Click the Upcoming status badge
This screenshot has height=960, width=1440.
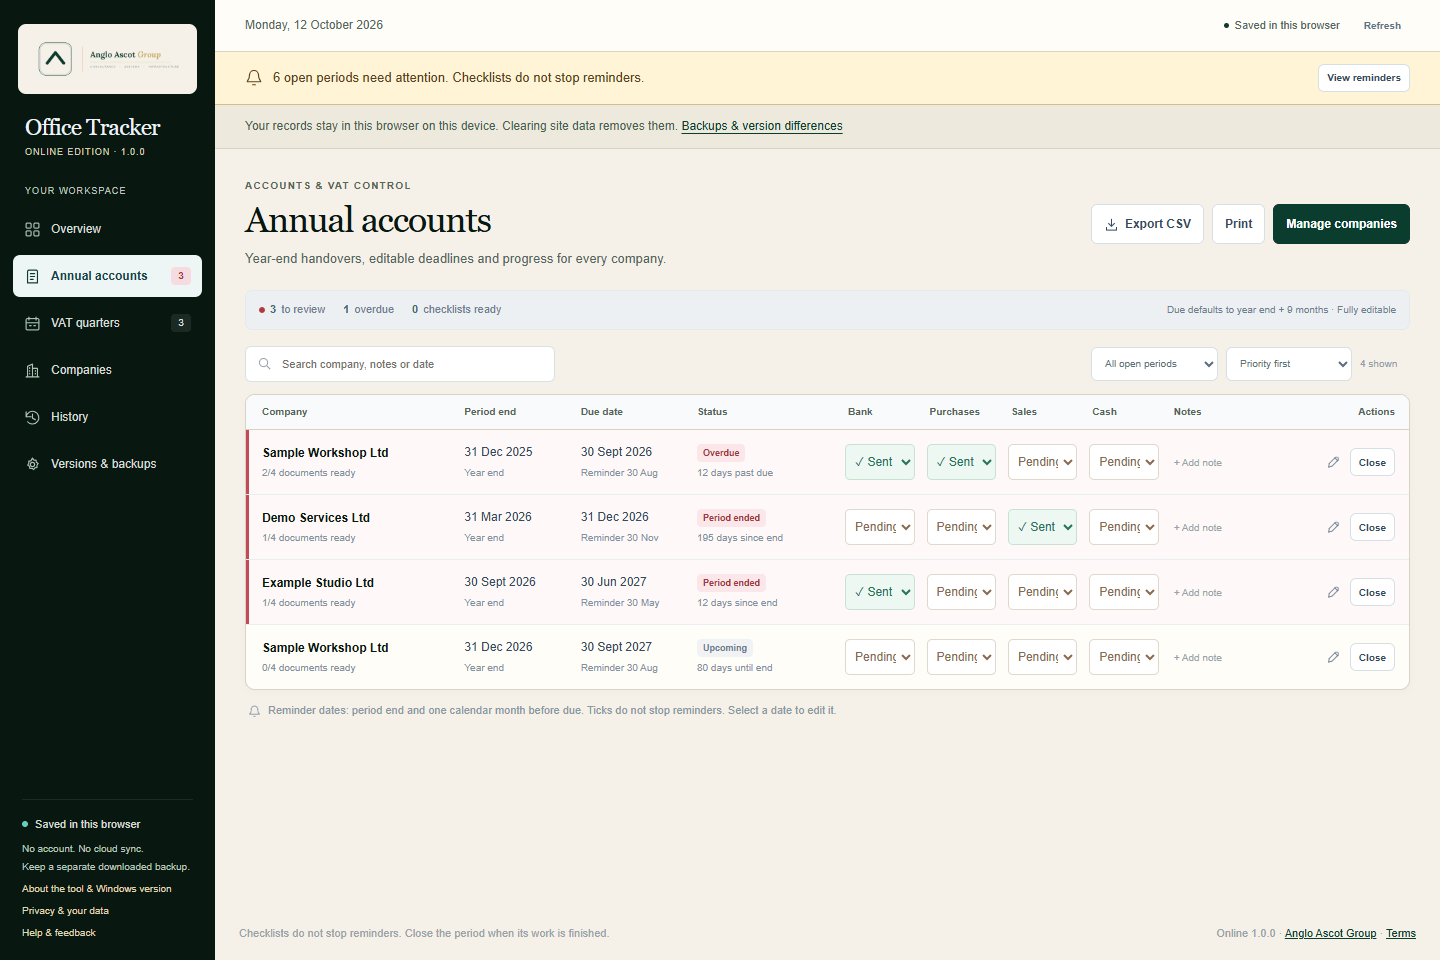point(725,648)
